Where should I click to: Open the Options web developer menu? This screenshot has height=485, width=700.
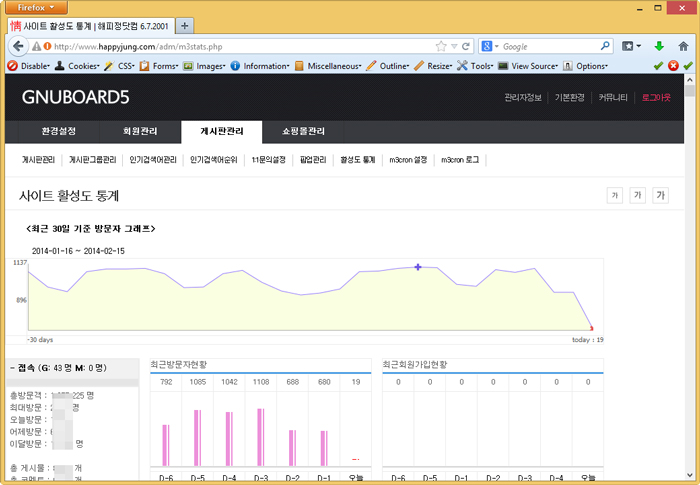[x=585, y=66]
